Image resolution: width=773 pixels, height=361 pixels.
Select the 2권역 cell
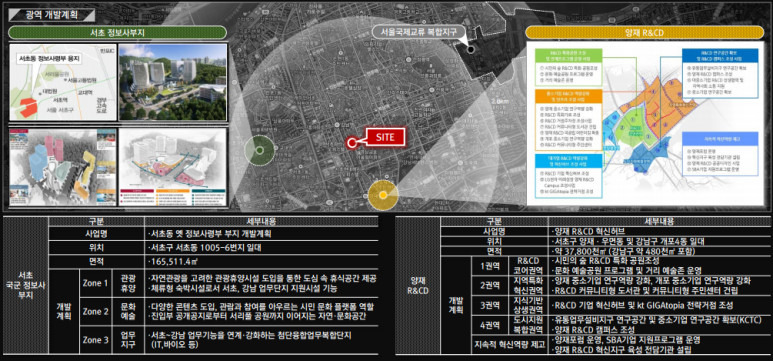click(489, 286)
